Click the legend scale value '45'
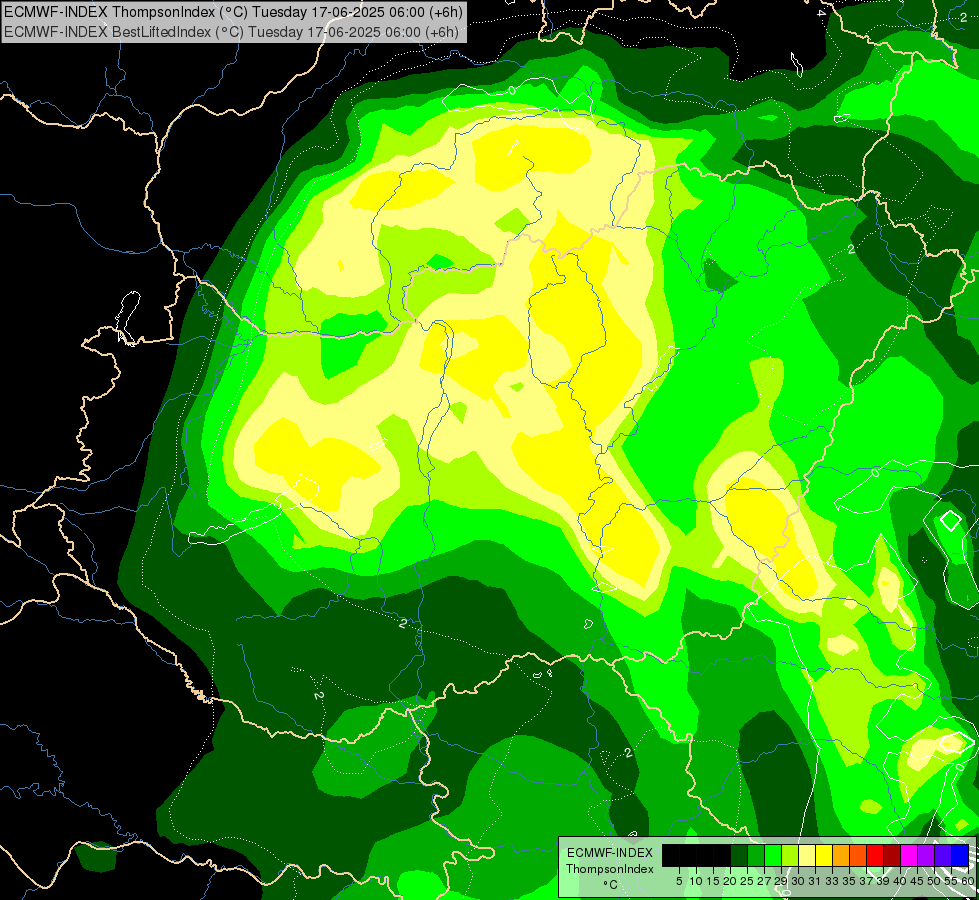The width and height of the screenshot is (979, 900). click(918, 881)
